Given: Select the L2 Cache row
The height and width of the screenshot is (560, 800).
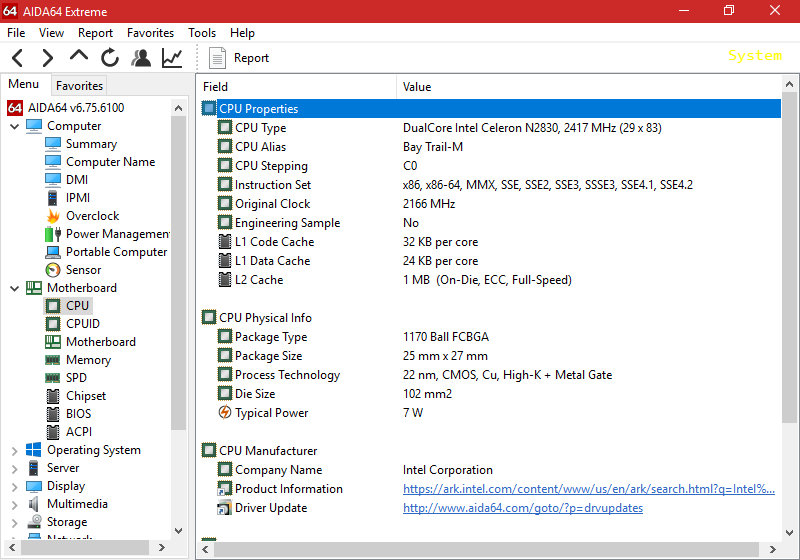Looking at the screenshot, I should (491, 279).
